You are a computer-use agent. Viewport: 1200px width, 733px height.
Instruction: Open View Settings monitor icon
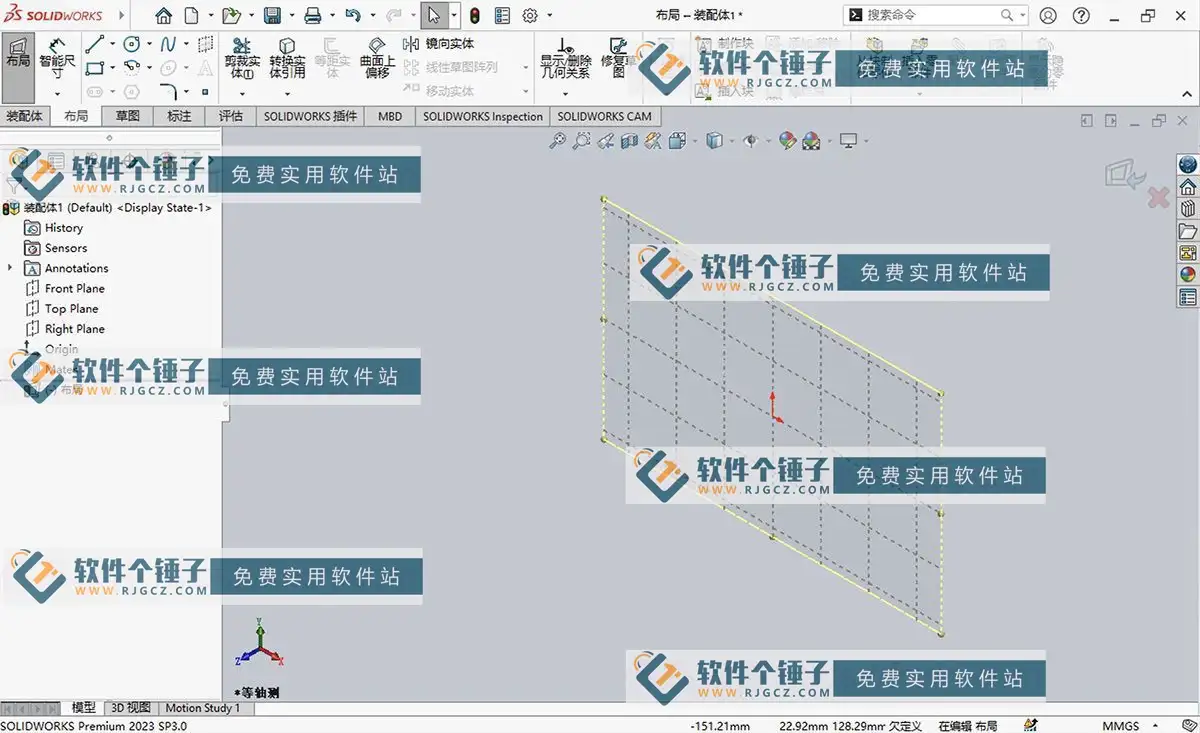pyautogui.click(x=848, y=141)
